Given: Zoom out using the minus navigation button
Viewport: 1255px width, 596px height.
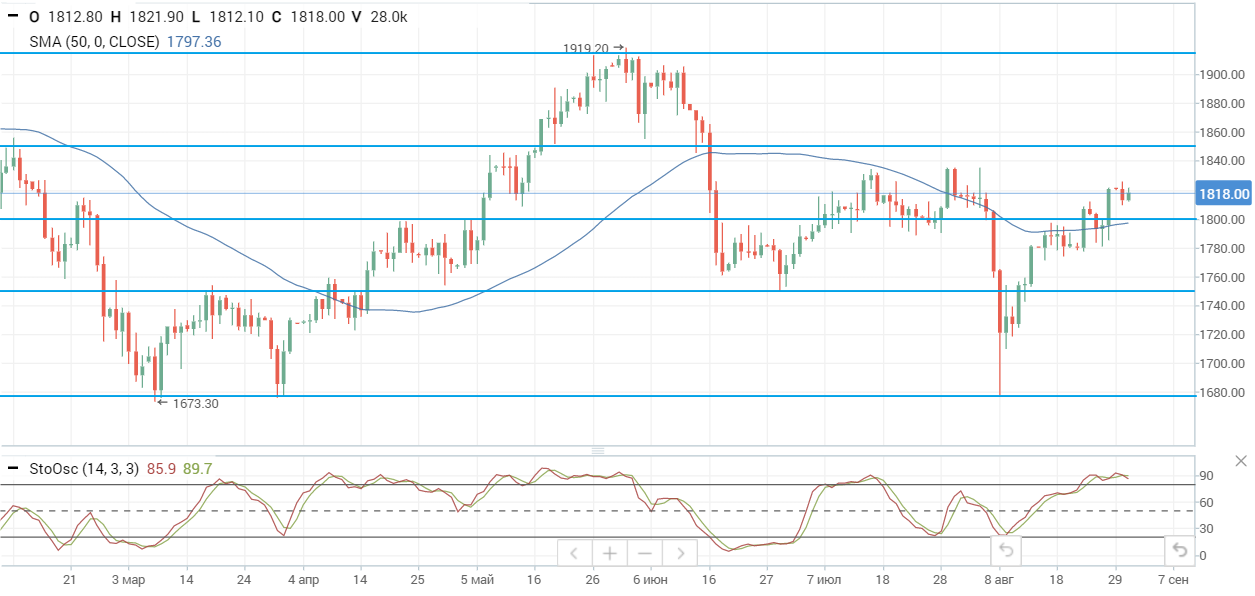Looking at the screenshot, I should click(644, 553).
